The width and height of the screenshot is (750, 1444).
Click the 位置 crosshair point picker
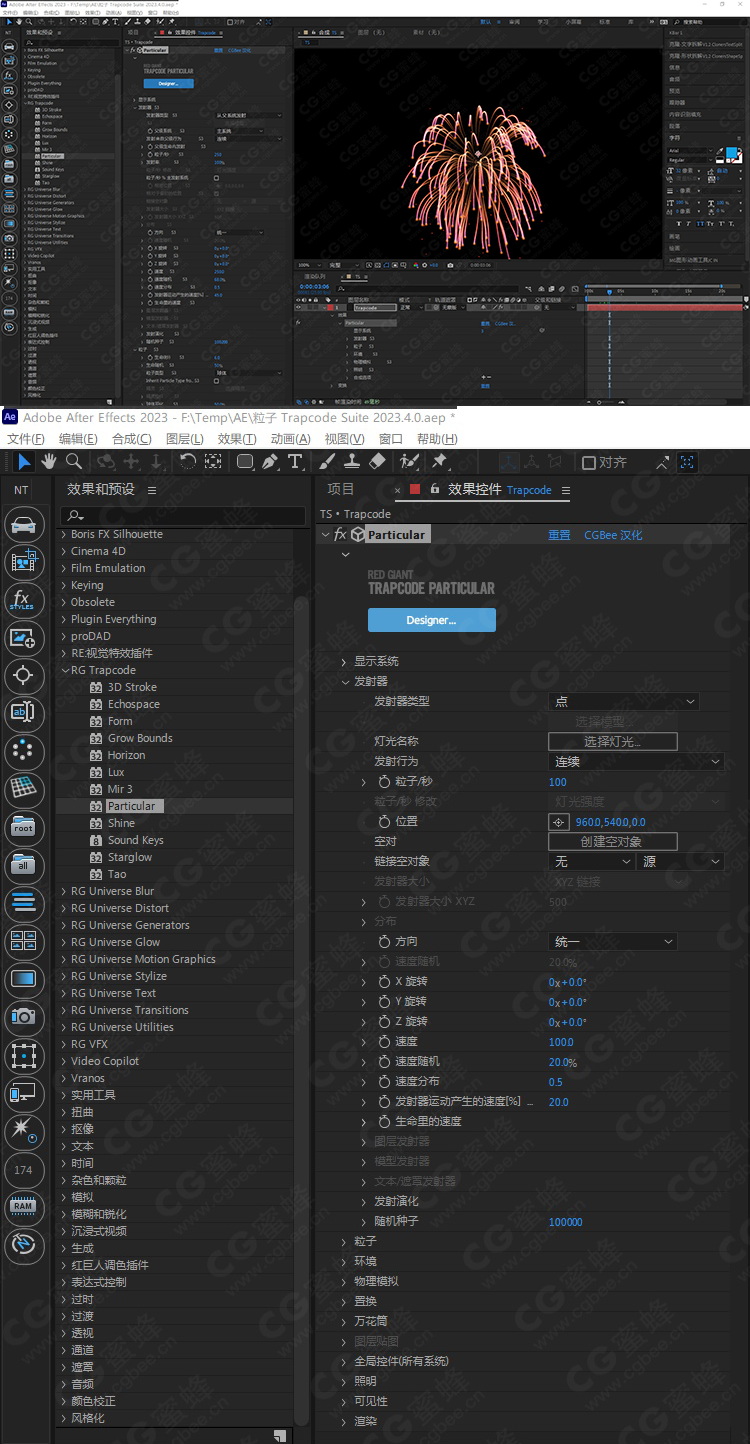pyautogui.click(x=559, y=822)
